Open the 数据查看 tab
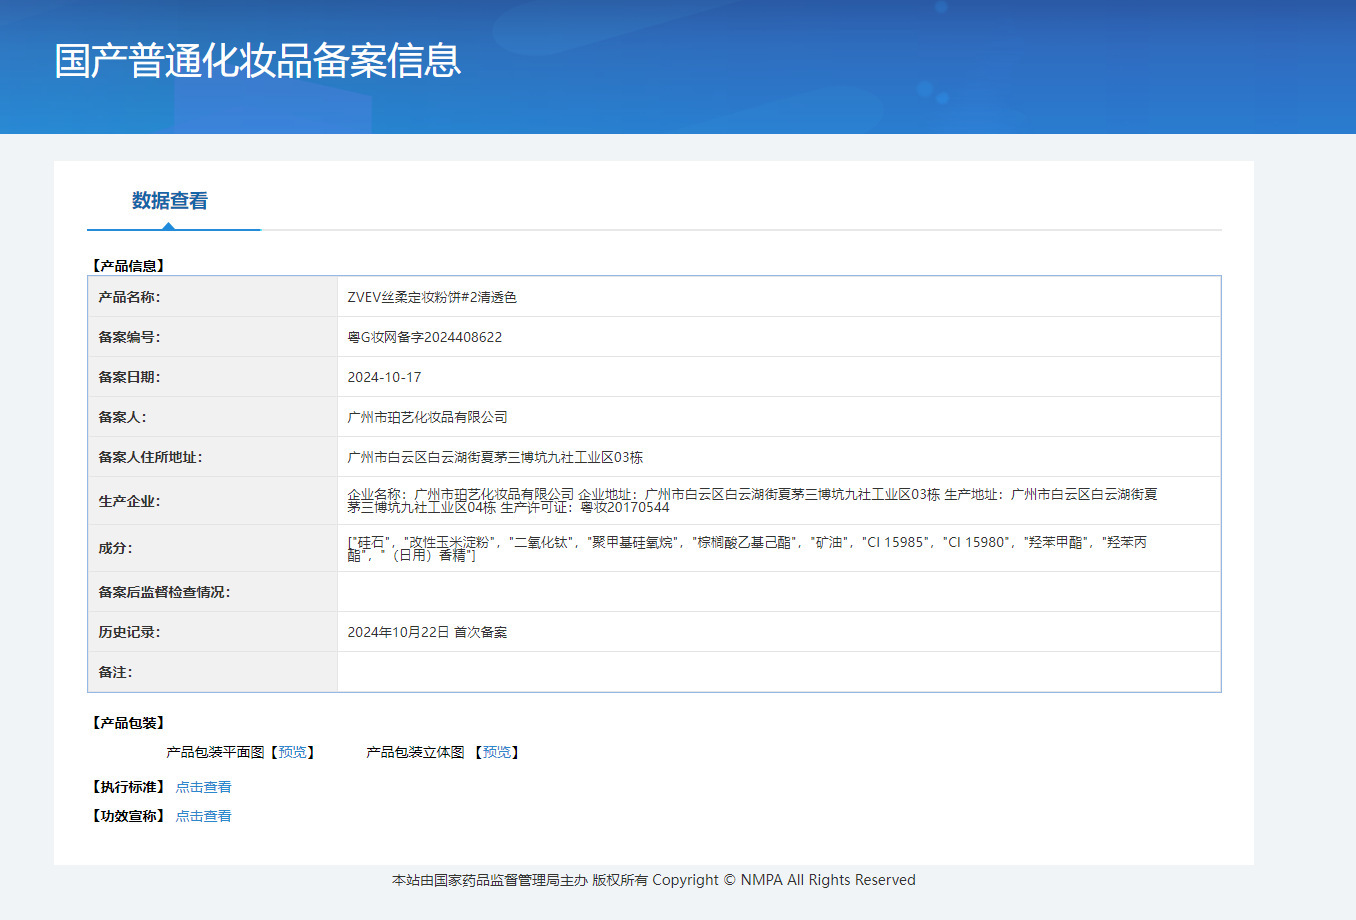This screenshot has height=920, width=1356. (170, 201)
